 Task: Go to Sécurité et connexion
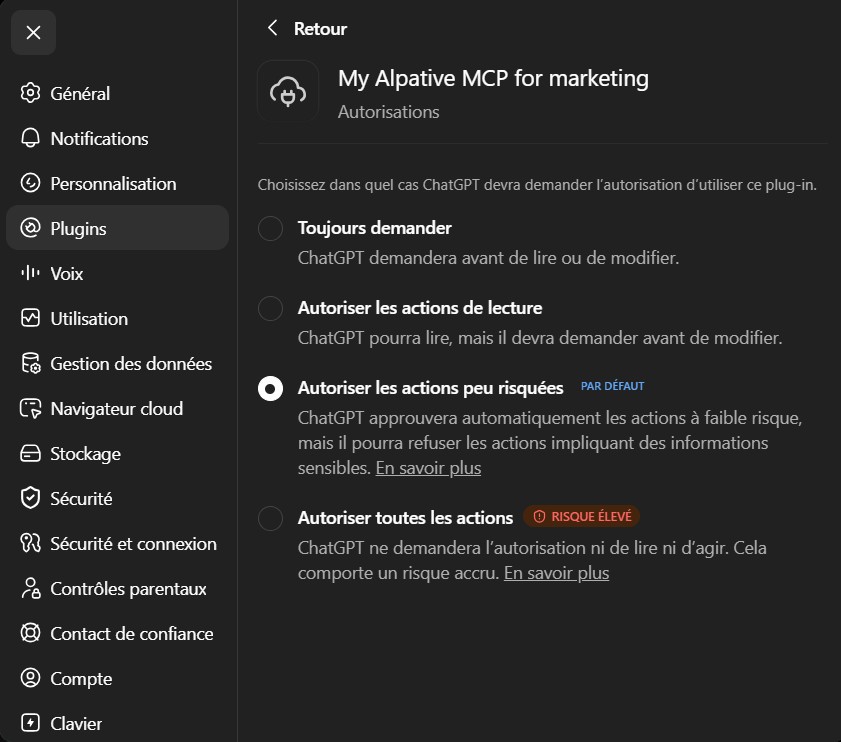[x=117, y=543]
